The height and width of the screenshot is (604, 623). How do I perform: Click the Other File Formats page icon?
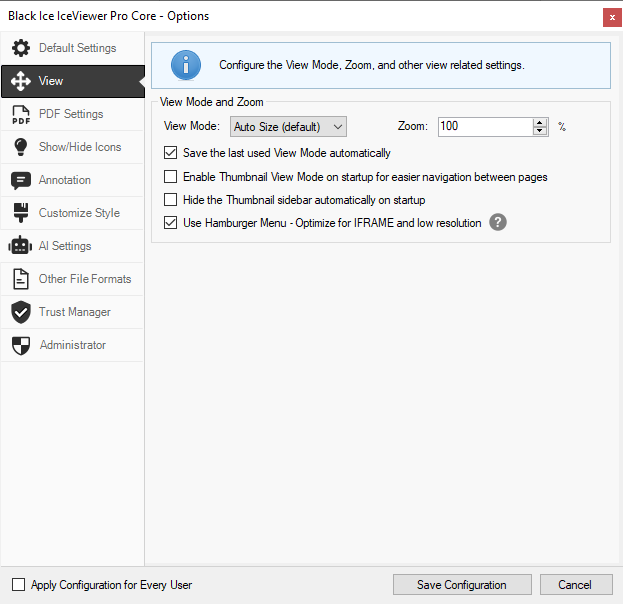(21, 279)
